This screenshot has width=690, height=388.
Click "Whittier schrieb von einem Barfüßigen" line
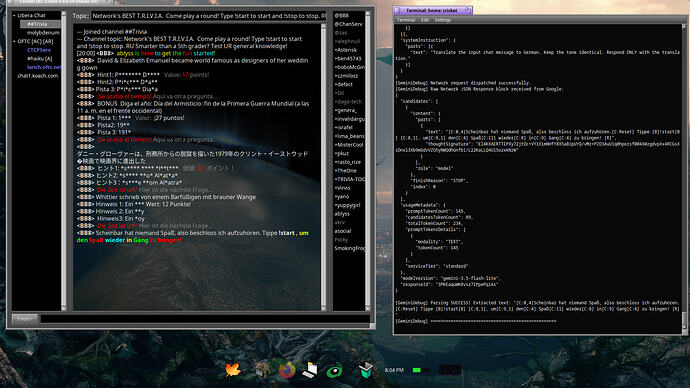click(166, 197)
